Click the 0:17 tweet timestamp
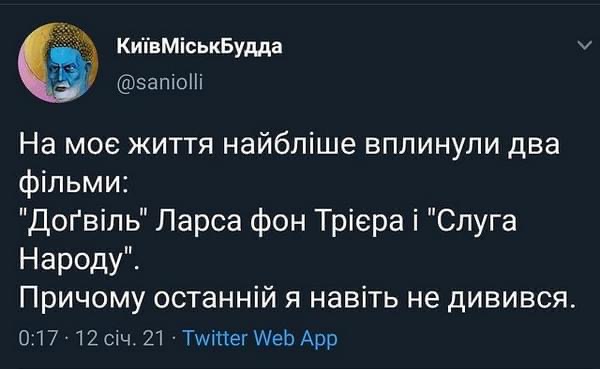 click(38, 338)
